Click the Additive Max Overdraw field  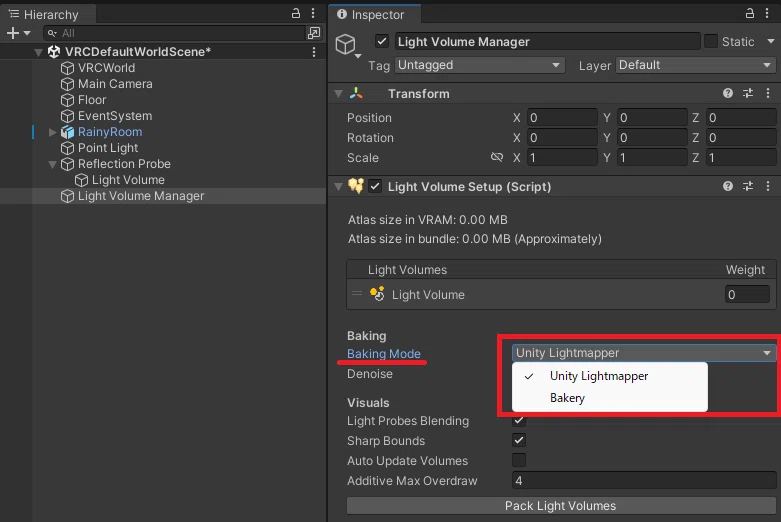tap(644, 480)
